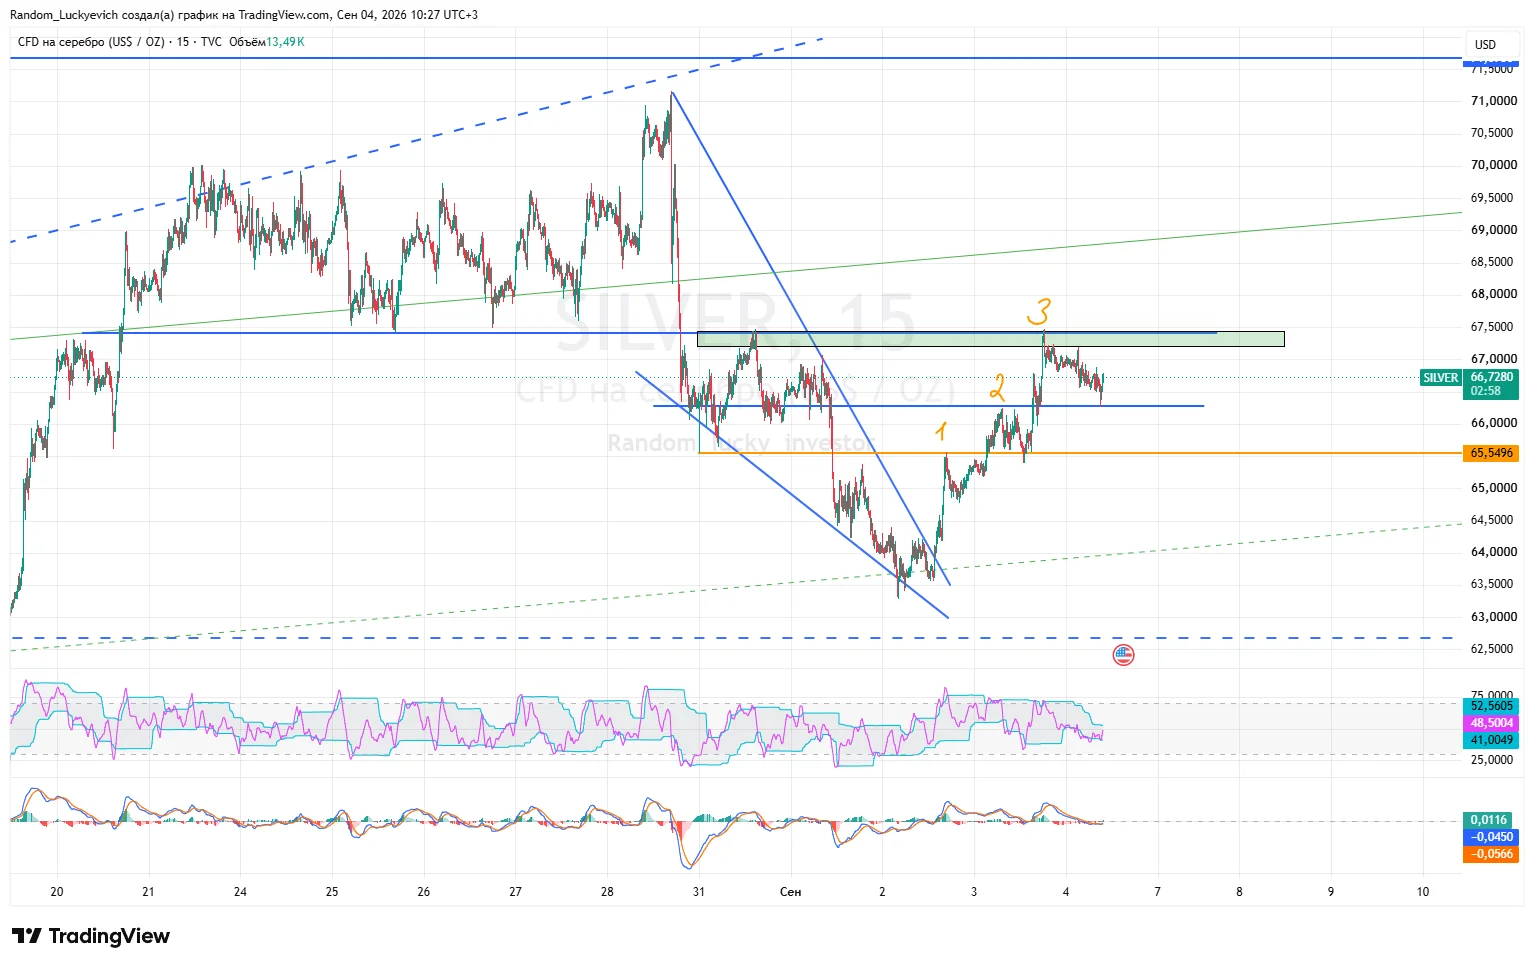The image size is (1534, 966).
Task: Click date 20 on the time axis
Action: coord(57,892)
